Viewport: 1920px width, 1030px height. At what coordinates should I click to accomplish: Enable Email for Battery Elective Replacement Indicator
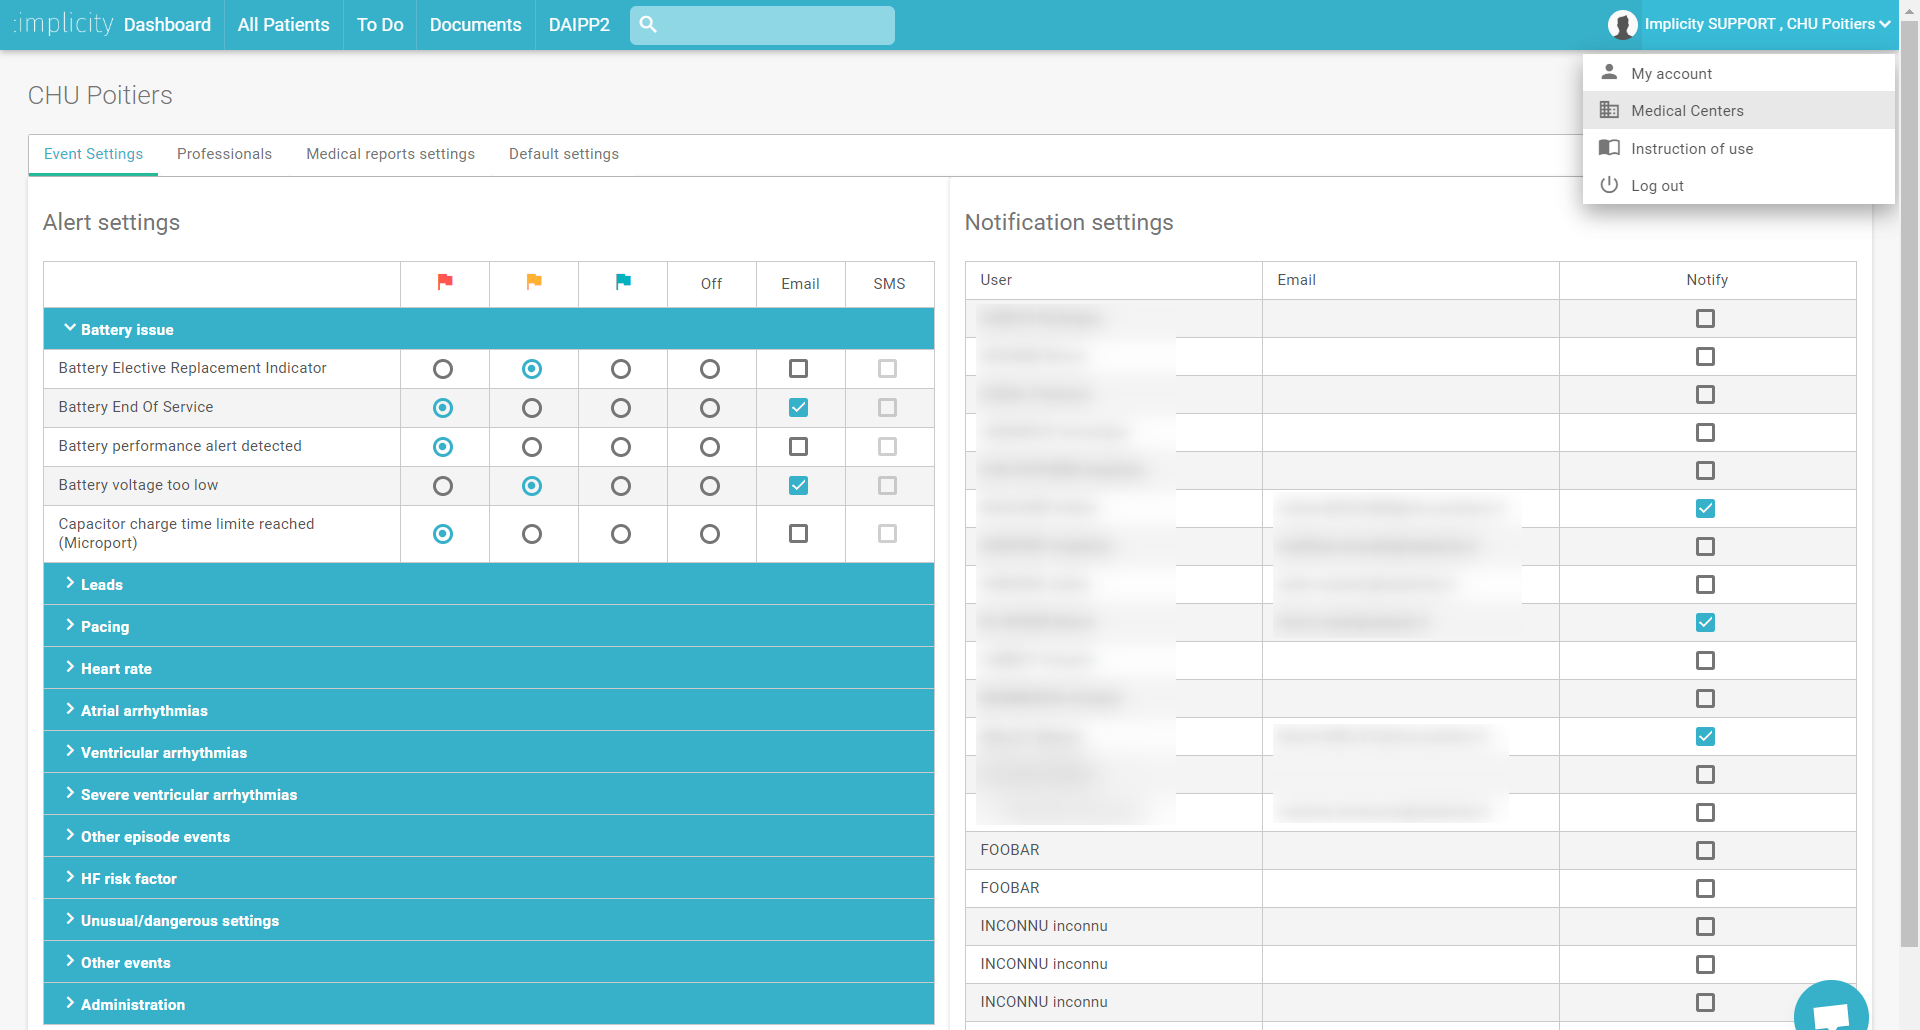click(798, 369)
